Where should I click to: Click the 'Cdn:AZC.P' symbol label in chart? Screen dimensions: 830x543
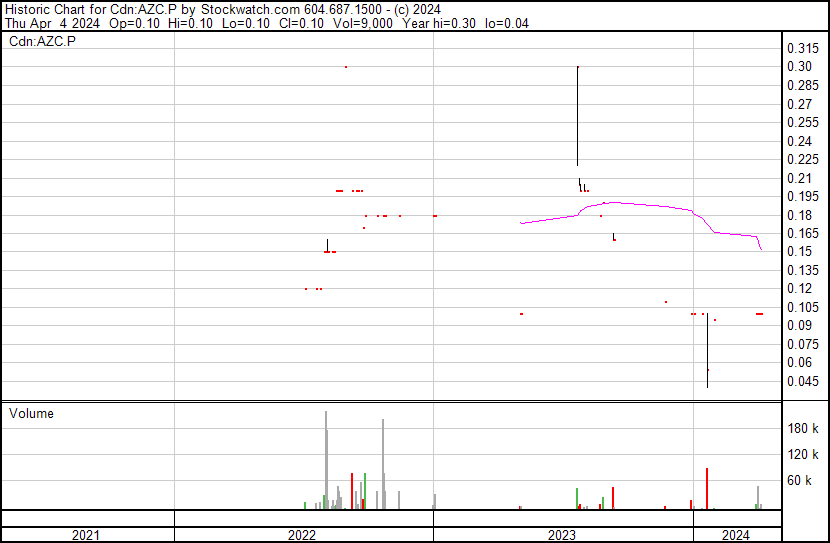(x=42, y=41)
